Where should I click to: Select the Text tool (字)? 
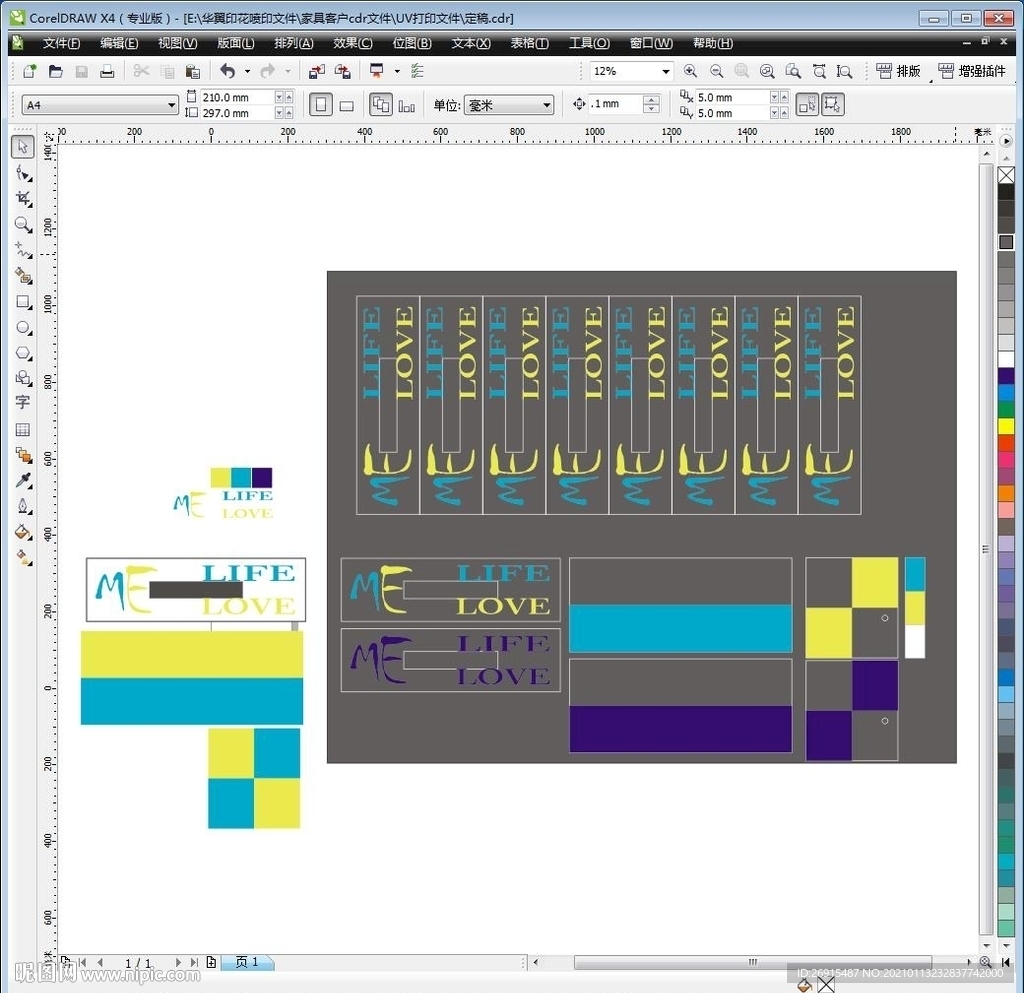click(23, 402)
